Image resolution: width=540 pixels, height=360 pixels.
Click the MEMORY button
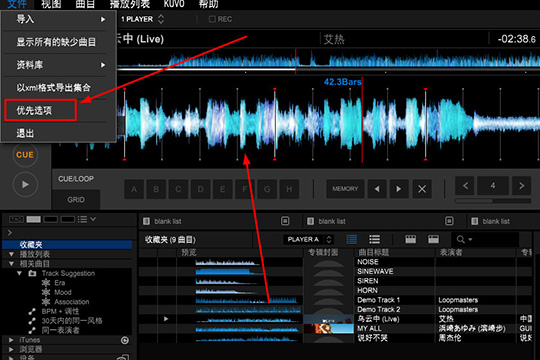[345, 189]
